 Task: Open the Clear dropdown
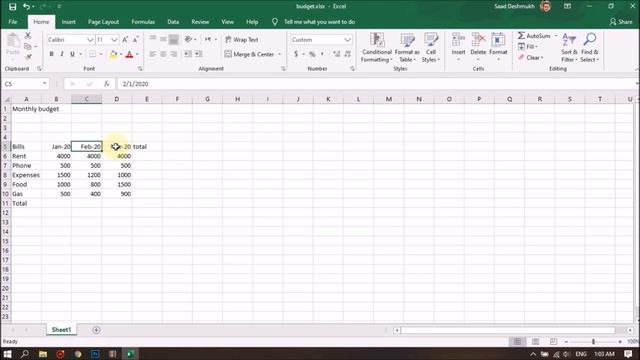(531, 58)
